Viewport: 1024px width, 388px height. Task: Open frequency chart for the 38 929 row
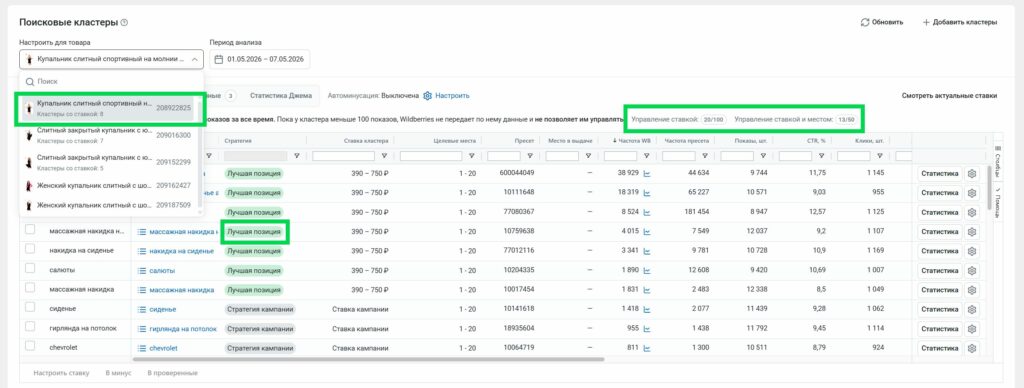(647, 173)
